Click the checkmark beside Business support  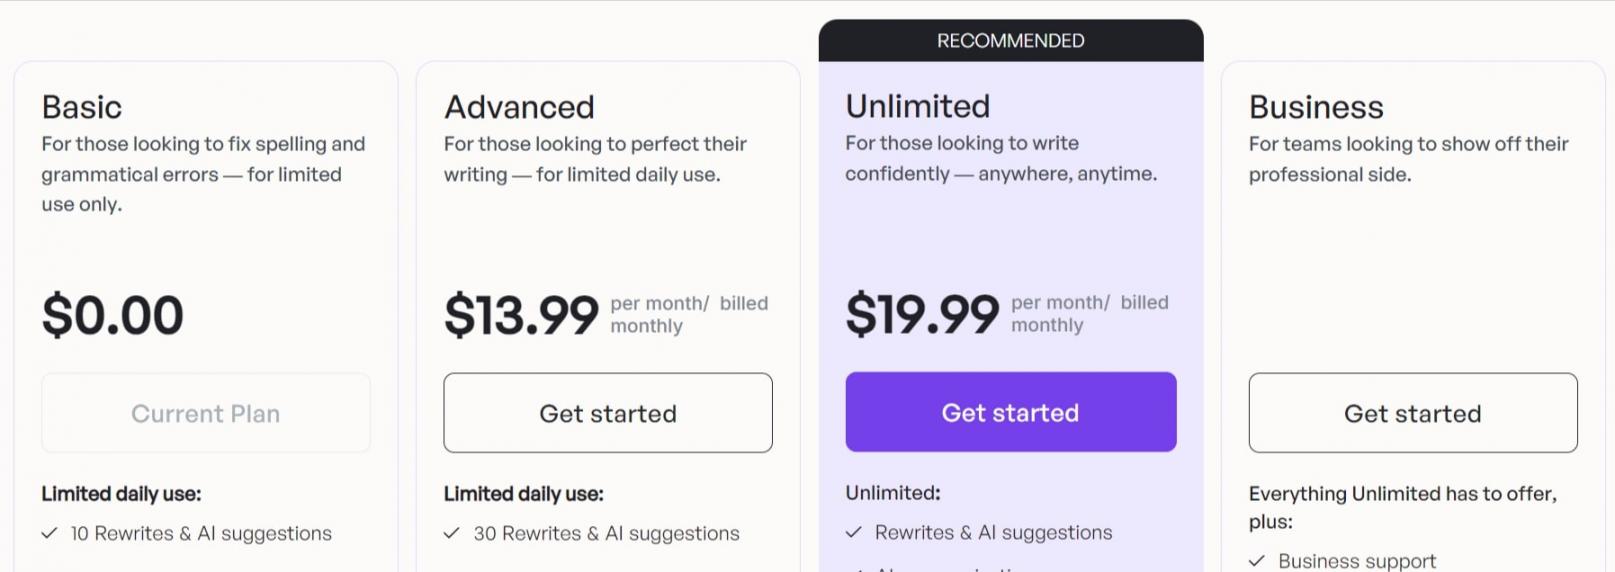pos(1257,561)
